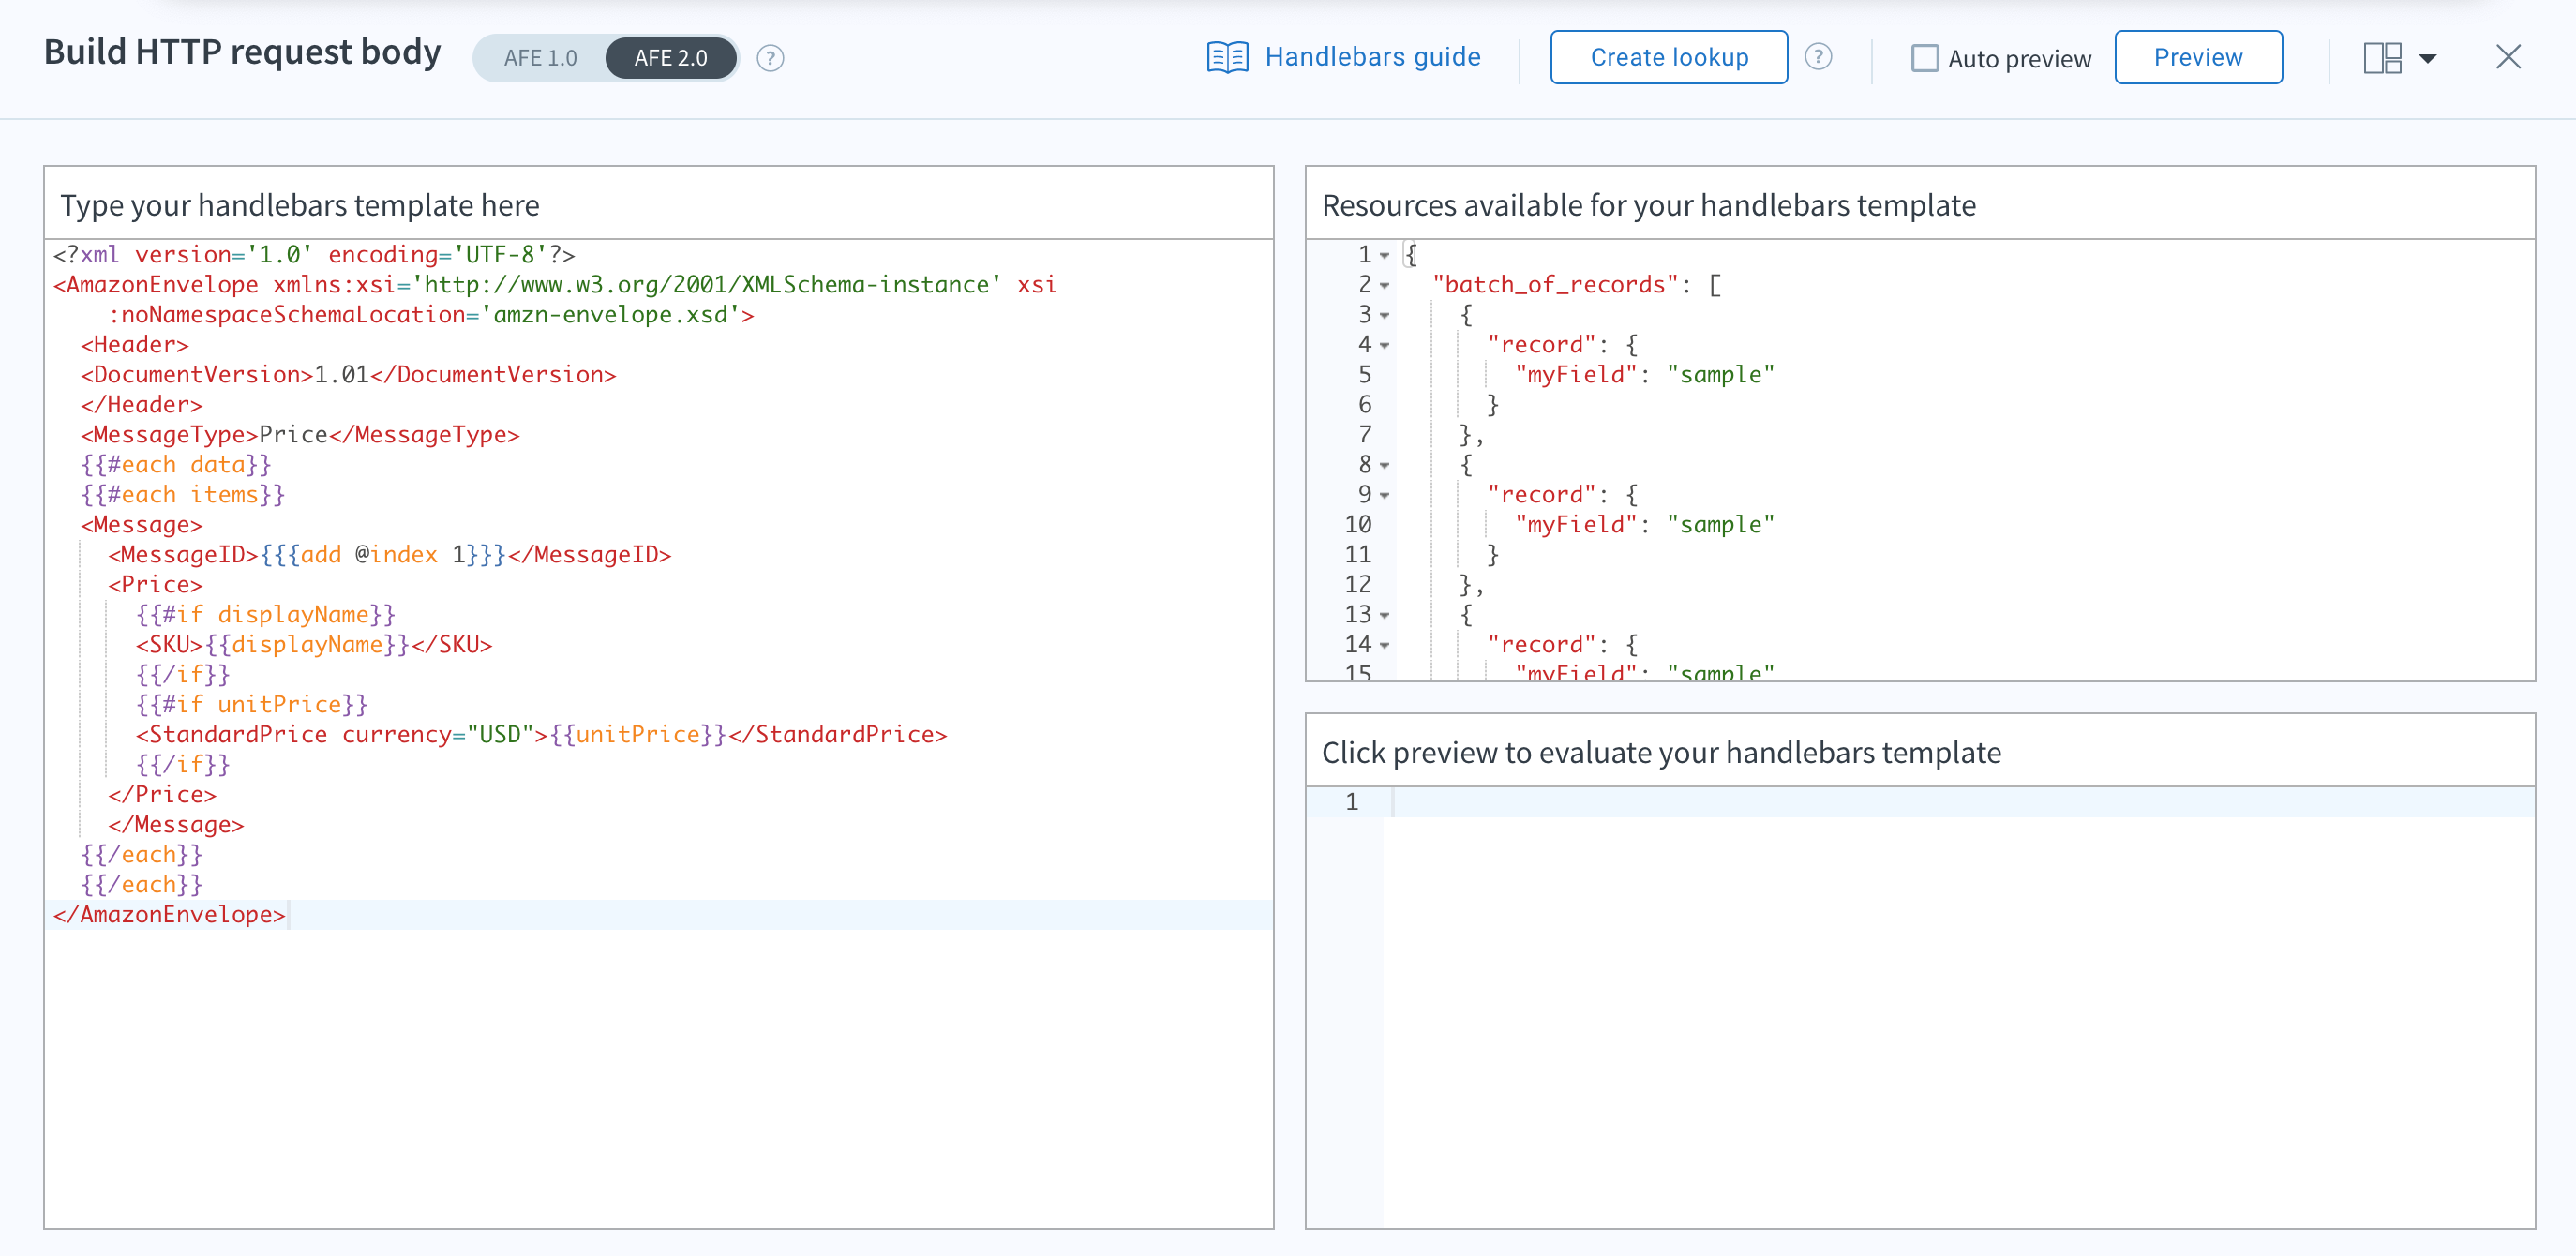This screenshot has width=2576, height=1256.
Task: Select the AFE 2.0 toggle option
Action: click(x=670, y=57)
